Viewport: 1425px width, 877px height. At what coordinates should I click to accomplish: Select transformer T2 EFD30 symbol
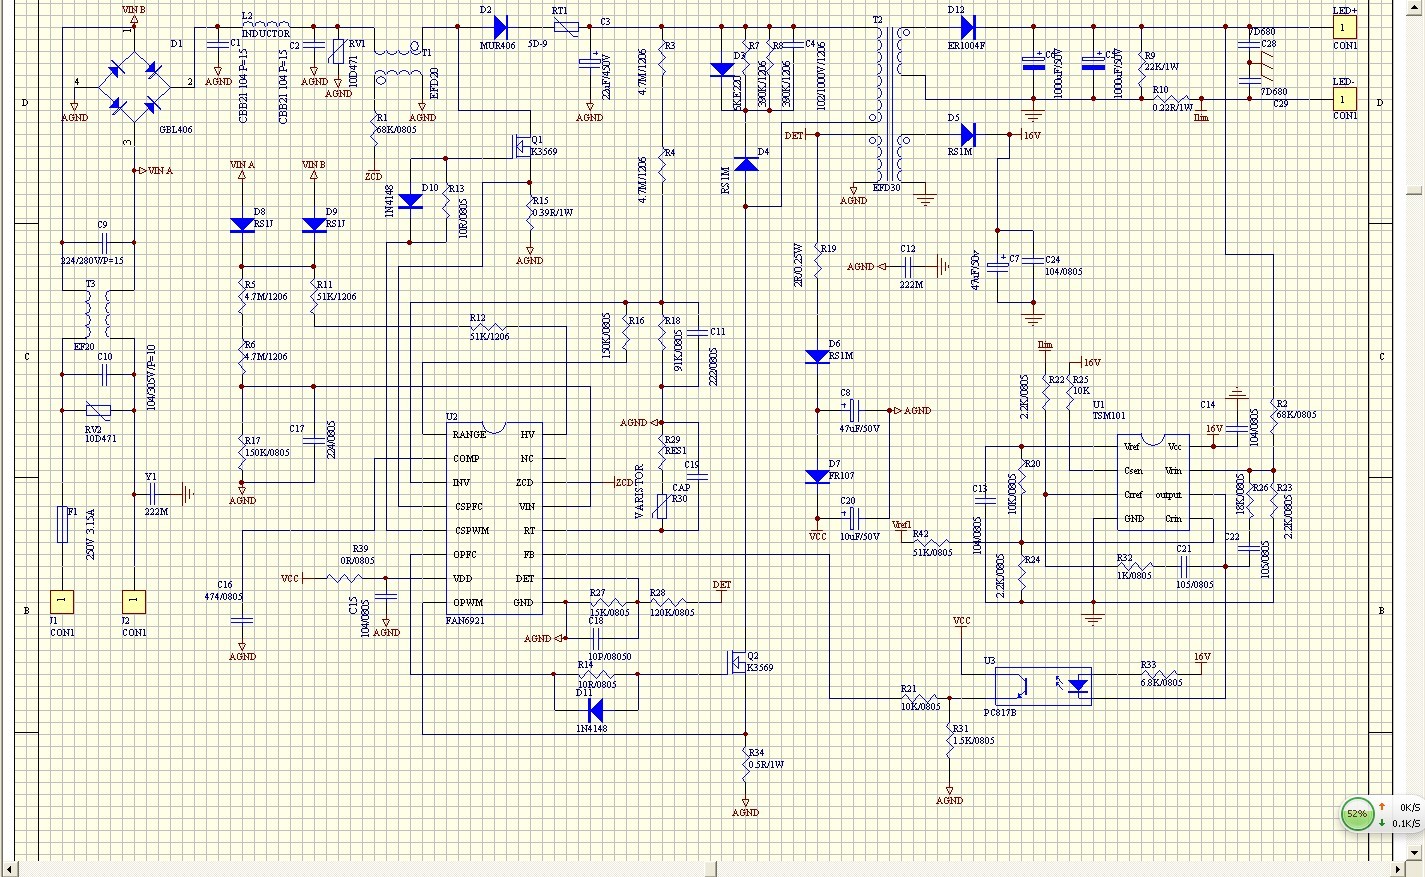coord(891,103)
